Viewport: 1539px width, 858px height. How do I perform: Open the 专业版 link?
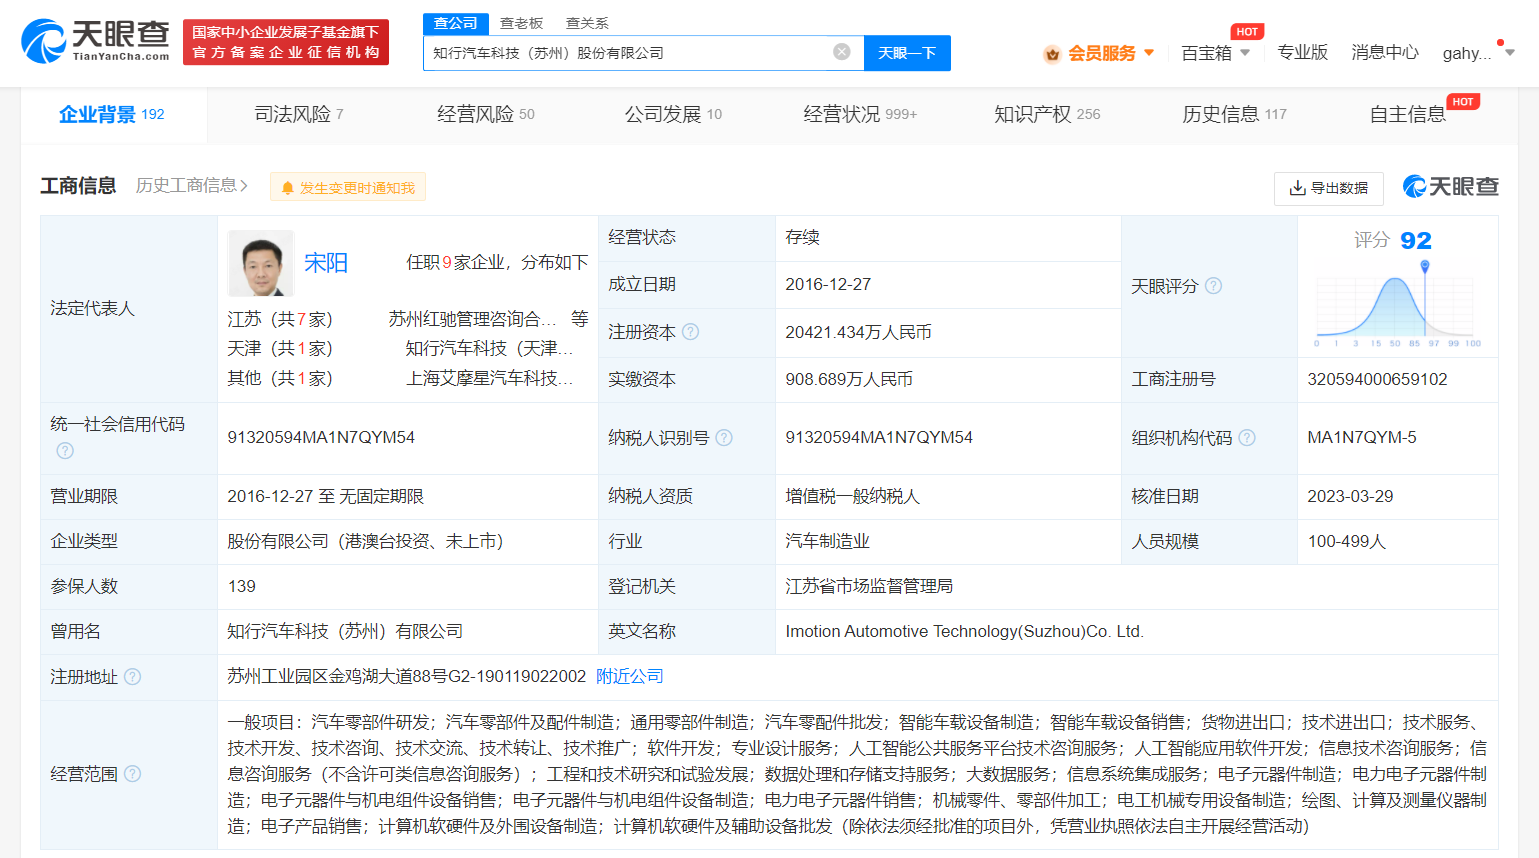pos(1302,52)
